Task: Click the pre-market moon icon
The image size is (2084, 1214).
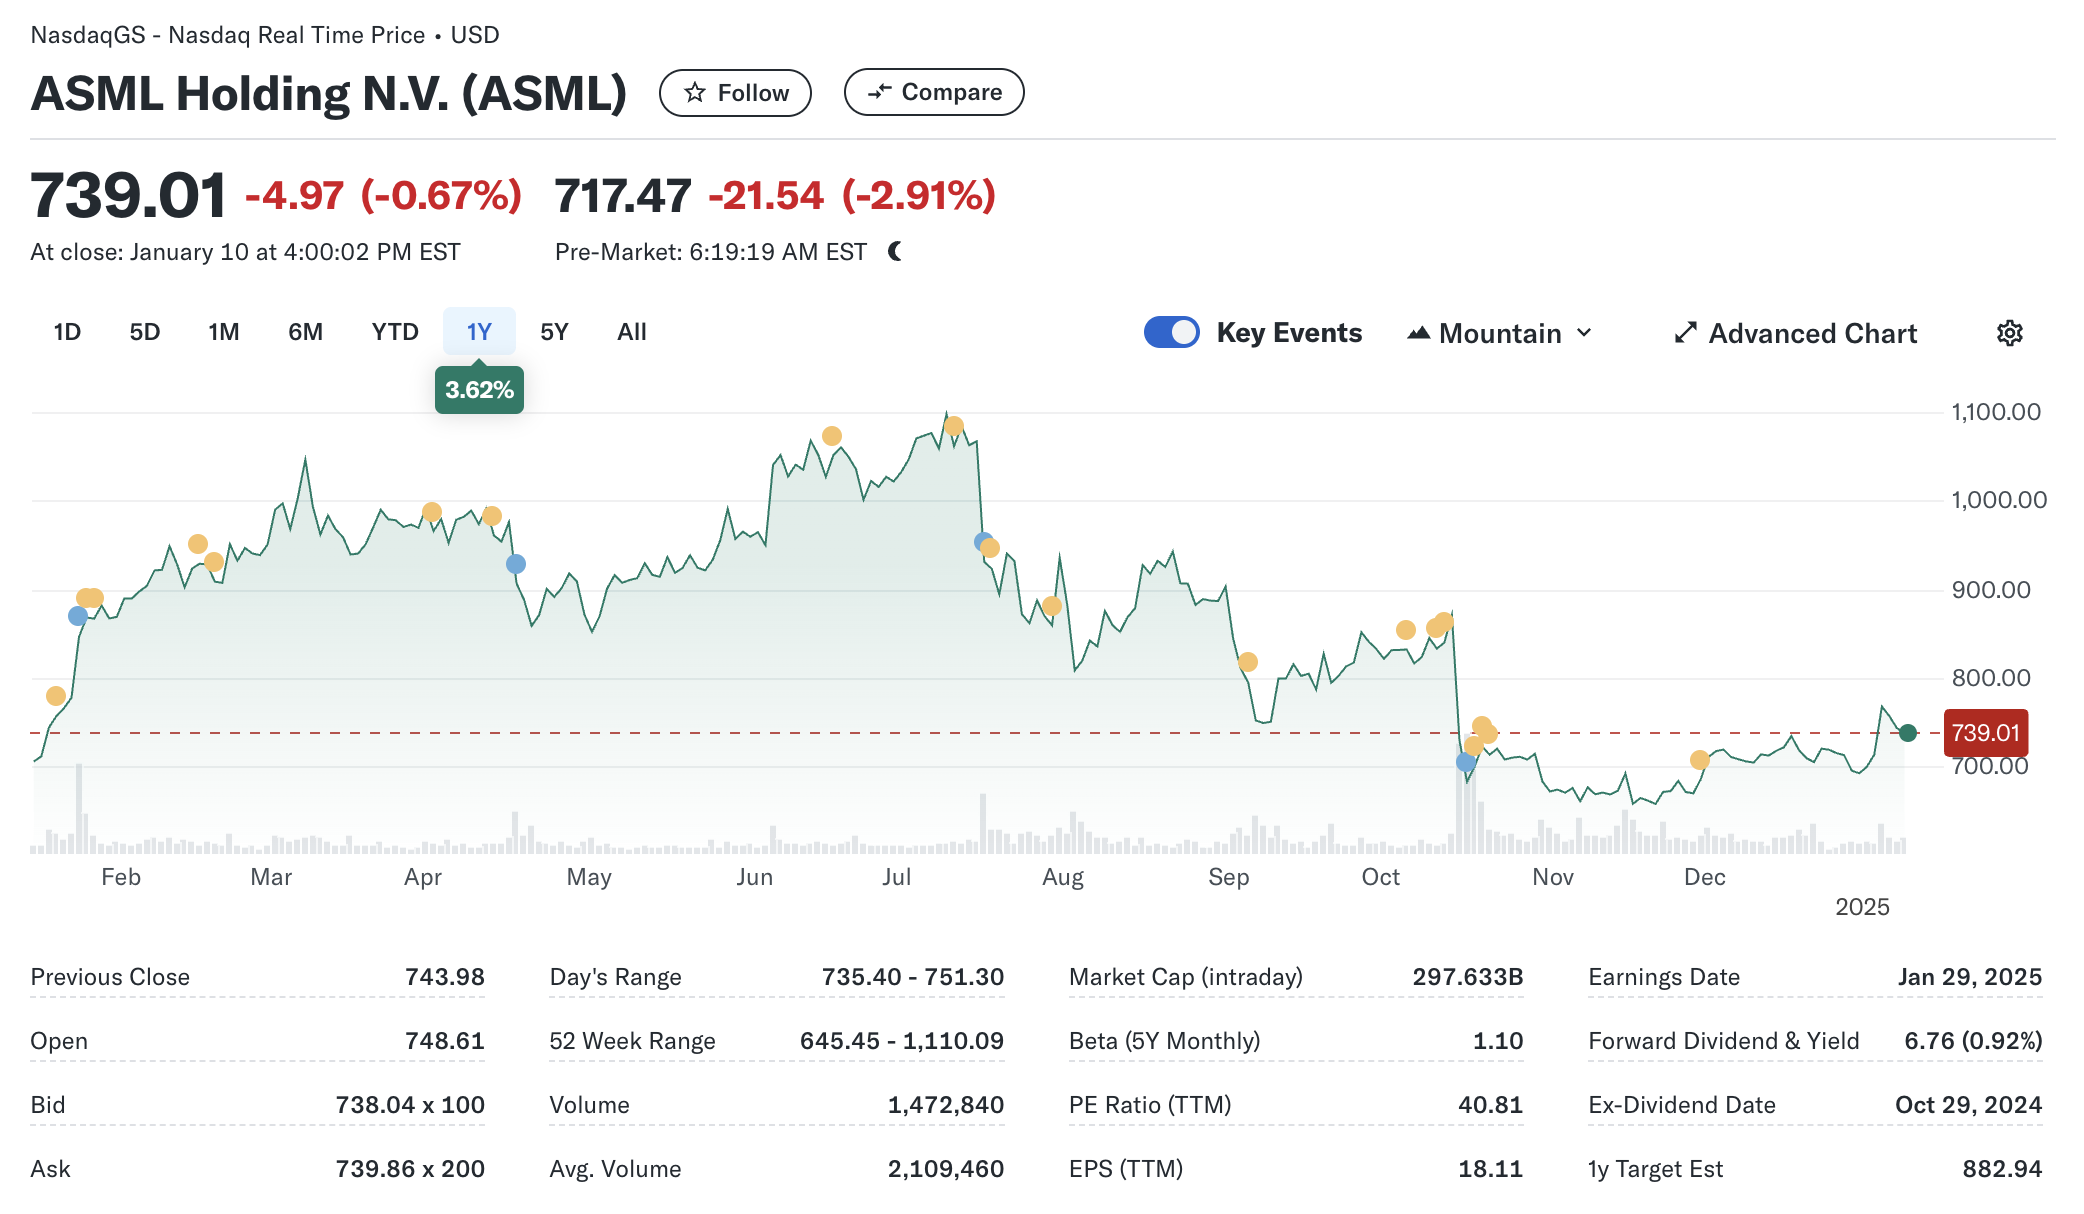Action: click(x=895, y=252)
